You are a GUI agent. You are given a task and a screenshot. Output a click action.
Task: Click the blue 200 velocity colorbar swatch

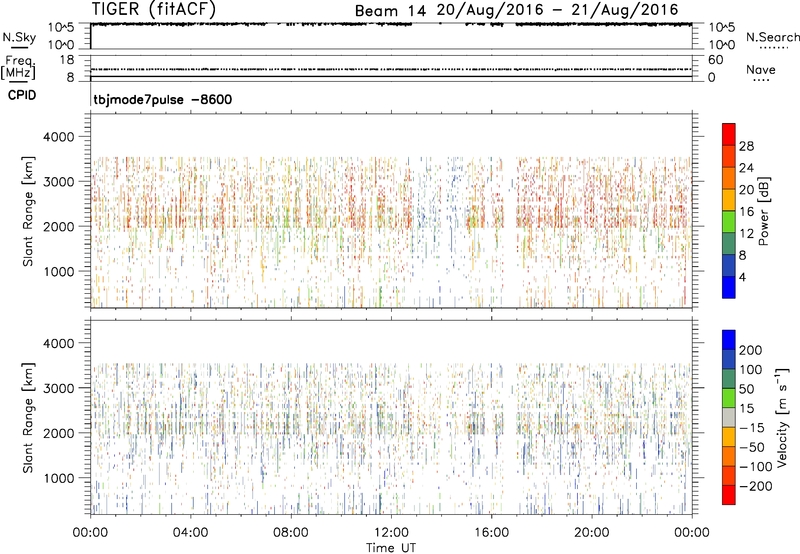(x=729, y=340)
